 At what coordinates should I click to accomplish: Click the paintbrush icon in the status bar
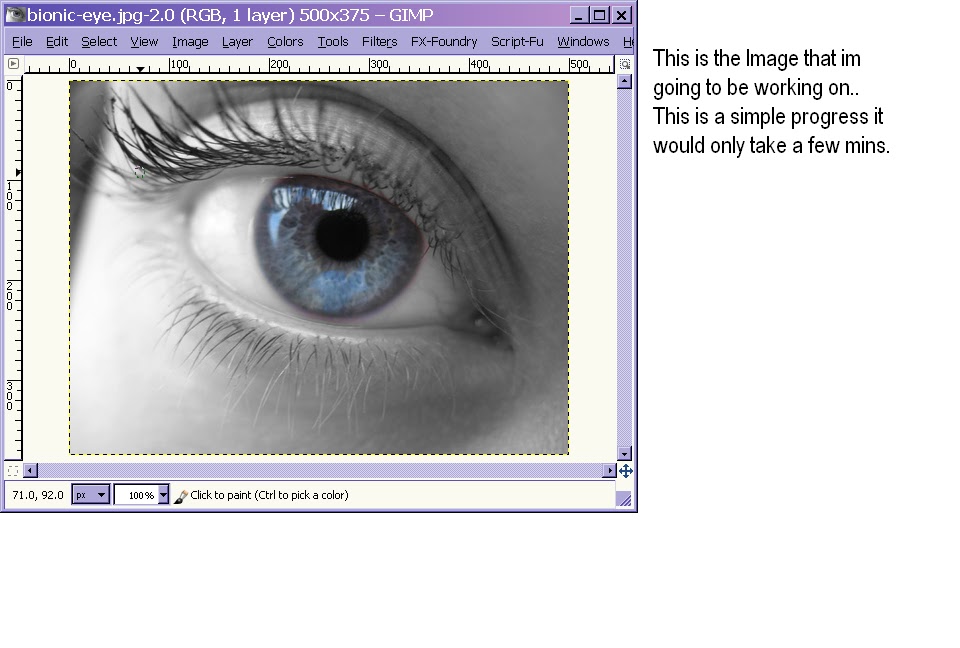pyautogui.click(x=182, y=494)
